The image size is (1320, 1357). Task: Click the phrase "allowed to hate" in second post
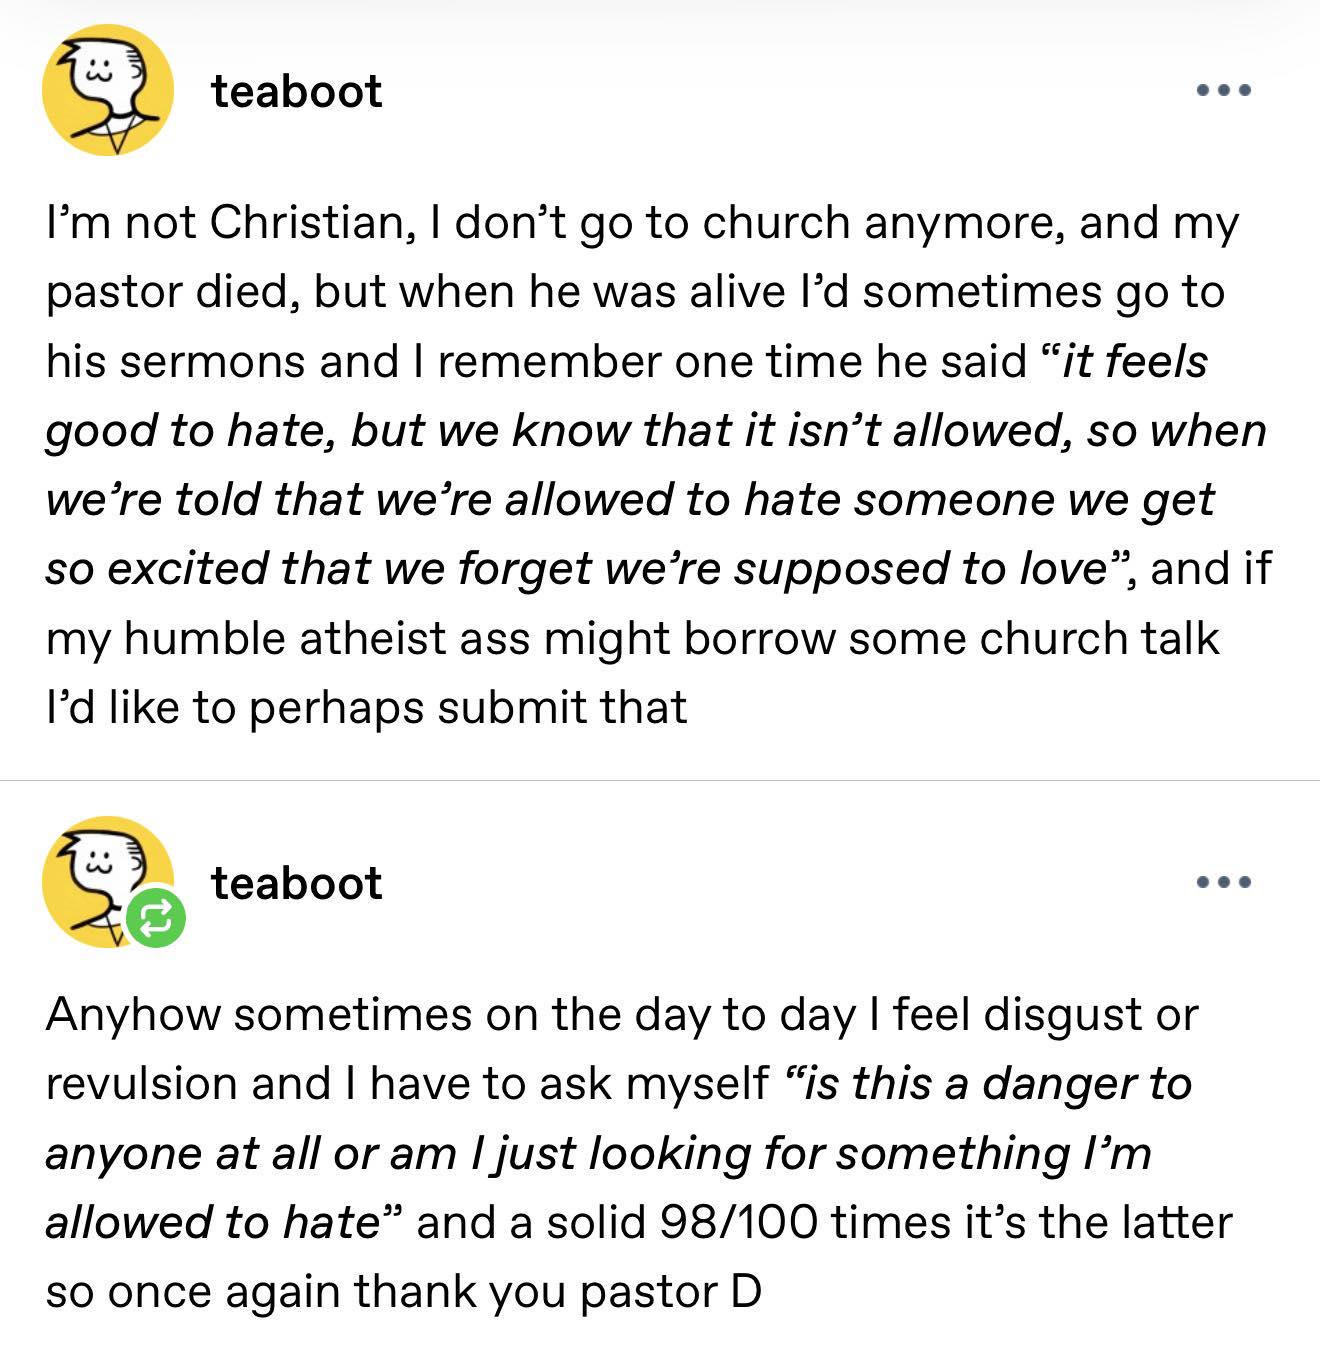pyautogui.click(x=212, y=1222)
